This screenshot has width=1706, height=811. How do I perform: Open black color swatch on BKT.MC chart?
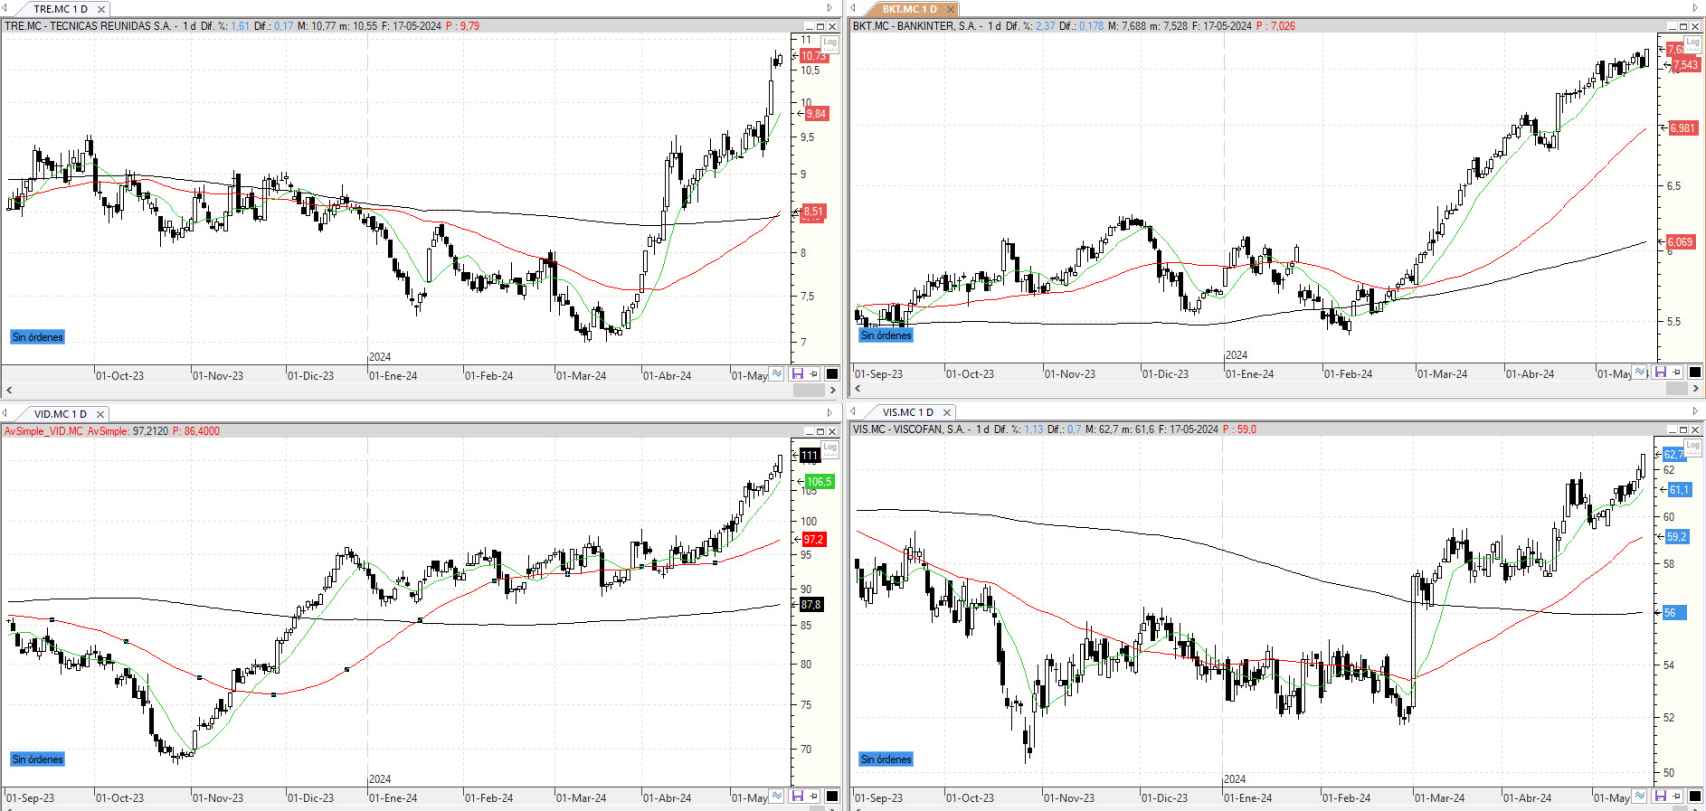(x=1695, y=372)
